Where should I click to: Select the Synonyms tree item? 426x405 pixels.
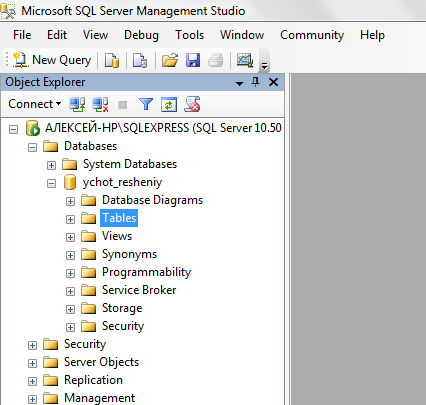click(x=129, y=254)
